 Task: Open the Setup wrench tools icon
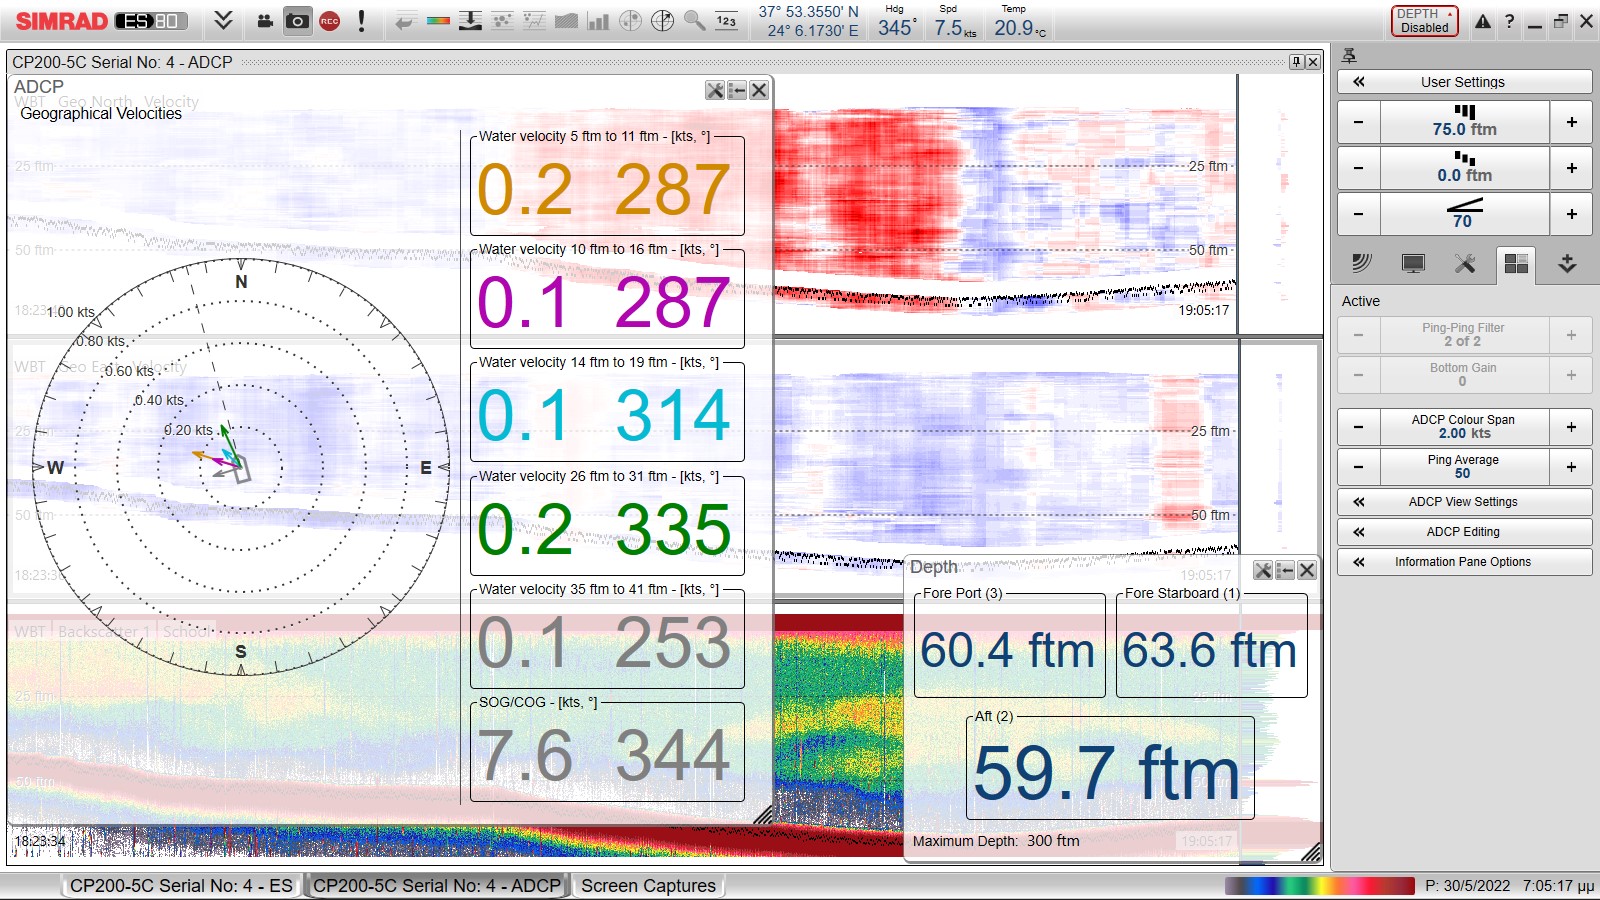[x=1464, y=263]
